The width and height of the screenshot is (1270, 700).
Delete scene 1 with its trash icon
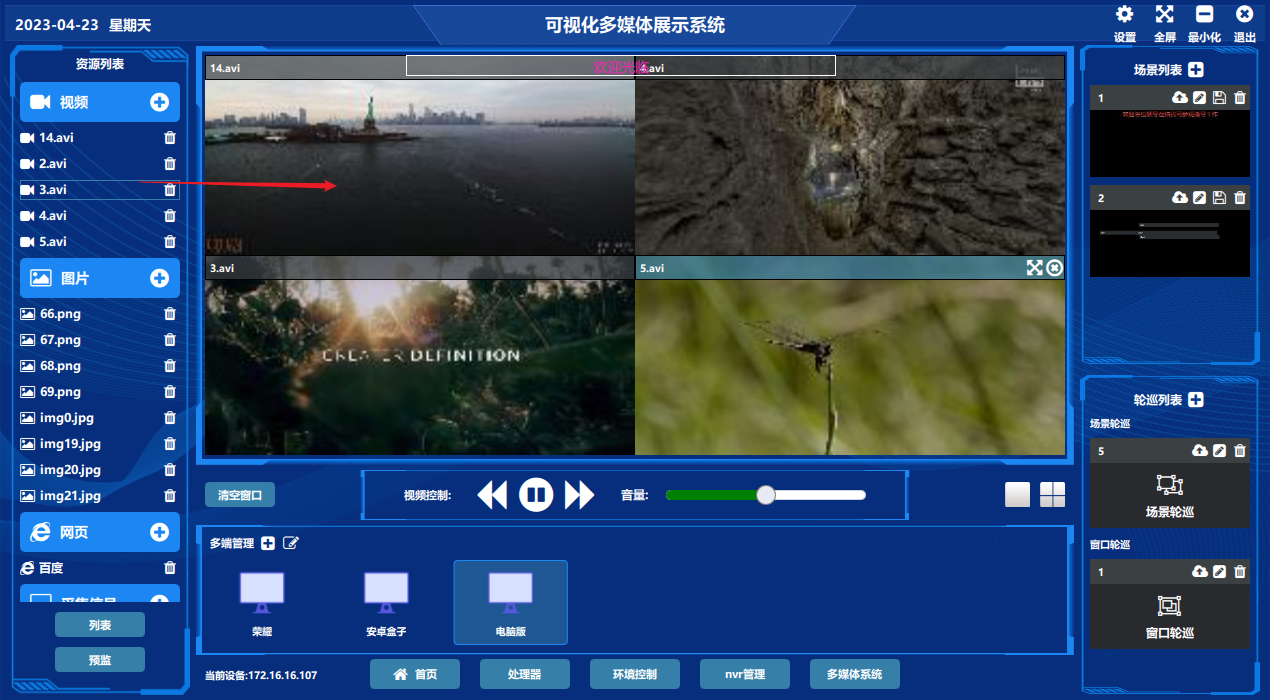click(1240, 98)
